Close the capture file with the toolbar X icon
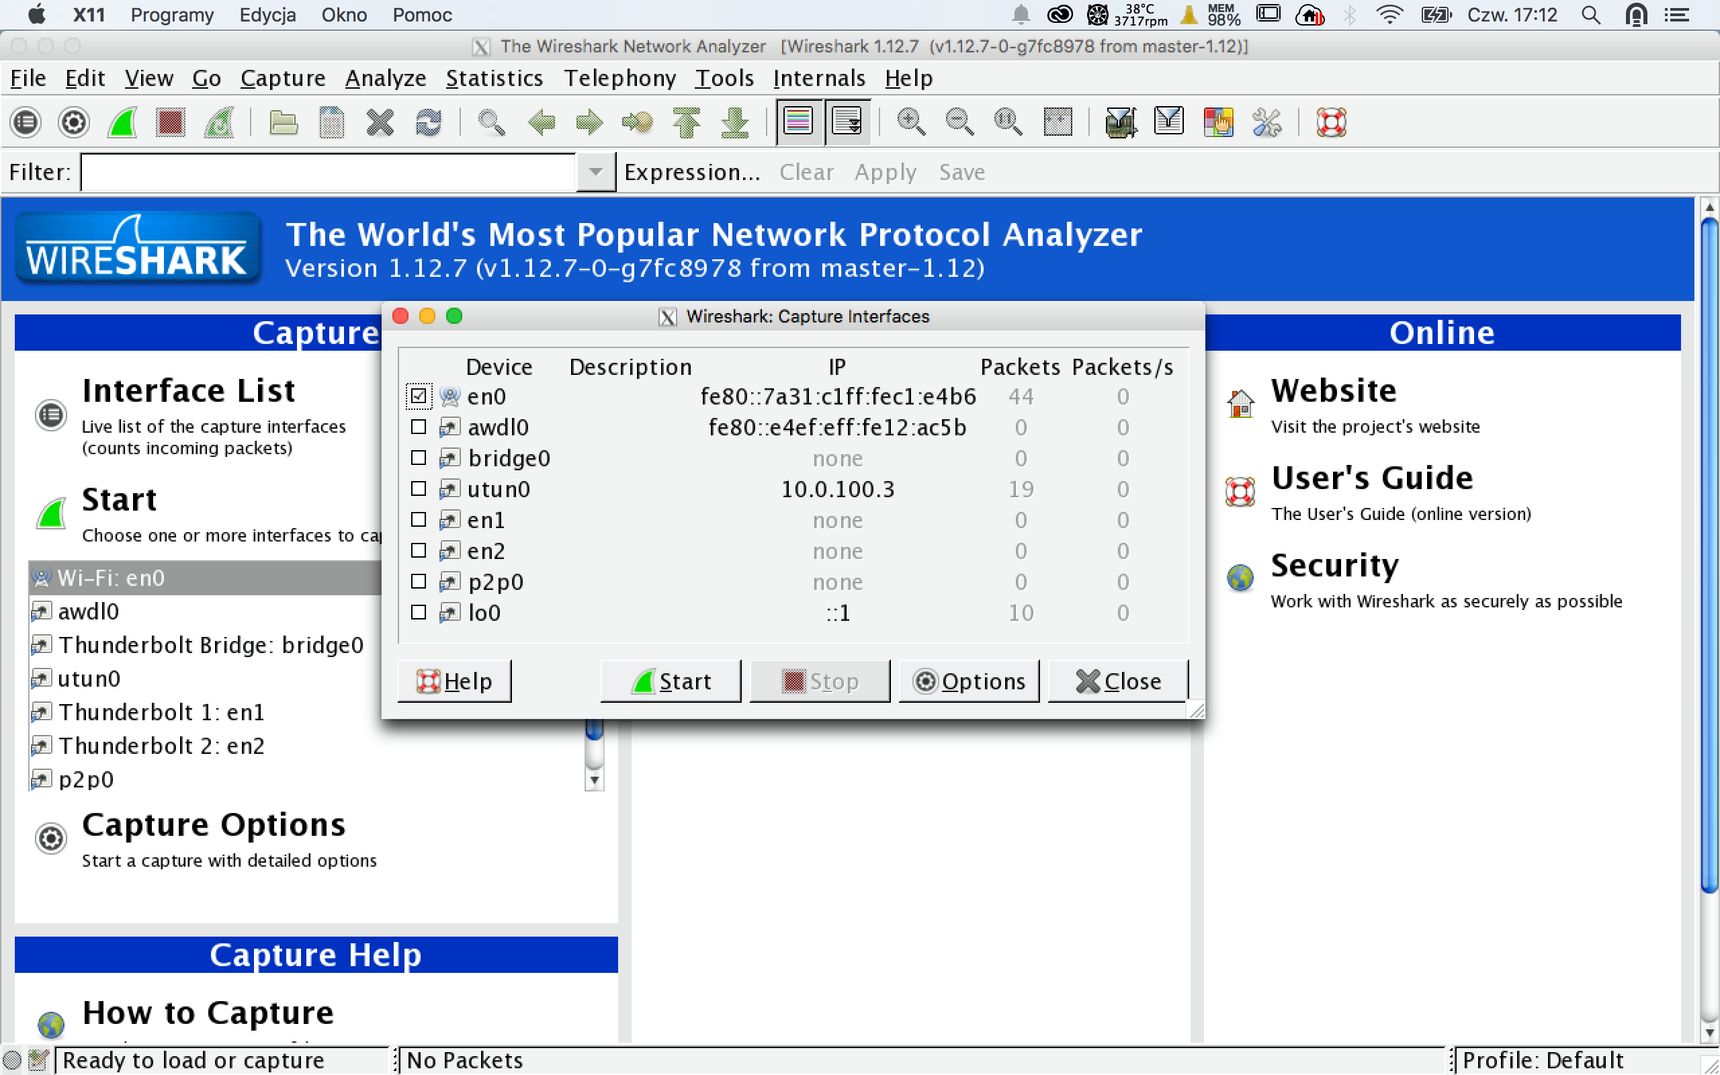This screenshot has width=1720, height=1075. pos(380,122)
